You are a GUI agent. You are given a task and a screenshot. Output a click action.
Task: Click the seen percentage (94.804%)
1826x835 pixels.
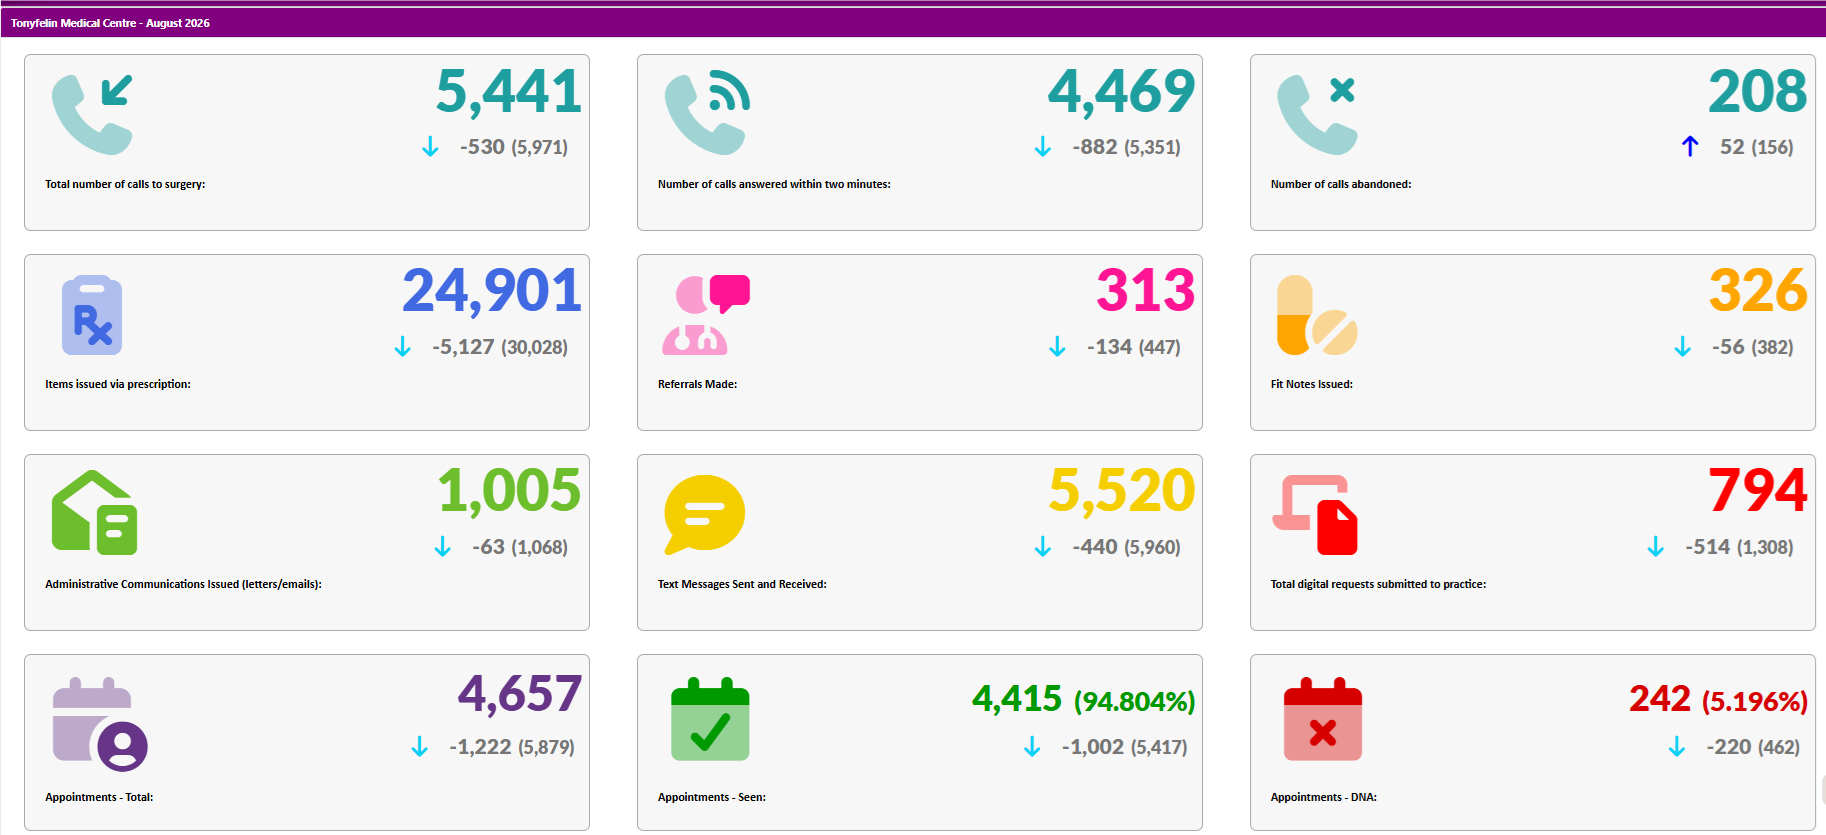click(x=1135, y=702)
